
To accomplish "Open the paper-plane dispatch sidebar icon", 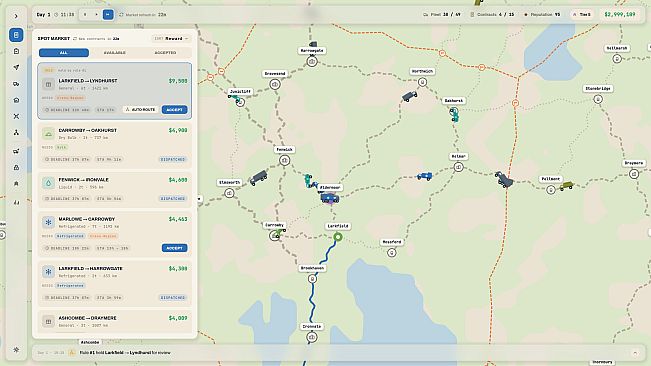I will [x=16, y=67].
